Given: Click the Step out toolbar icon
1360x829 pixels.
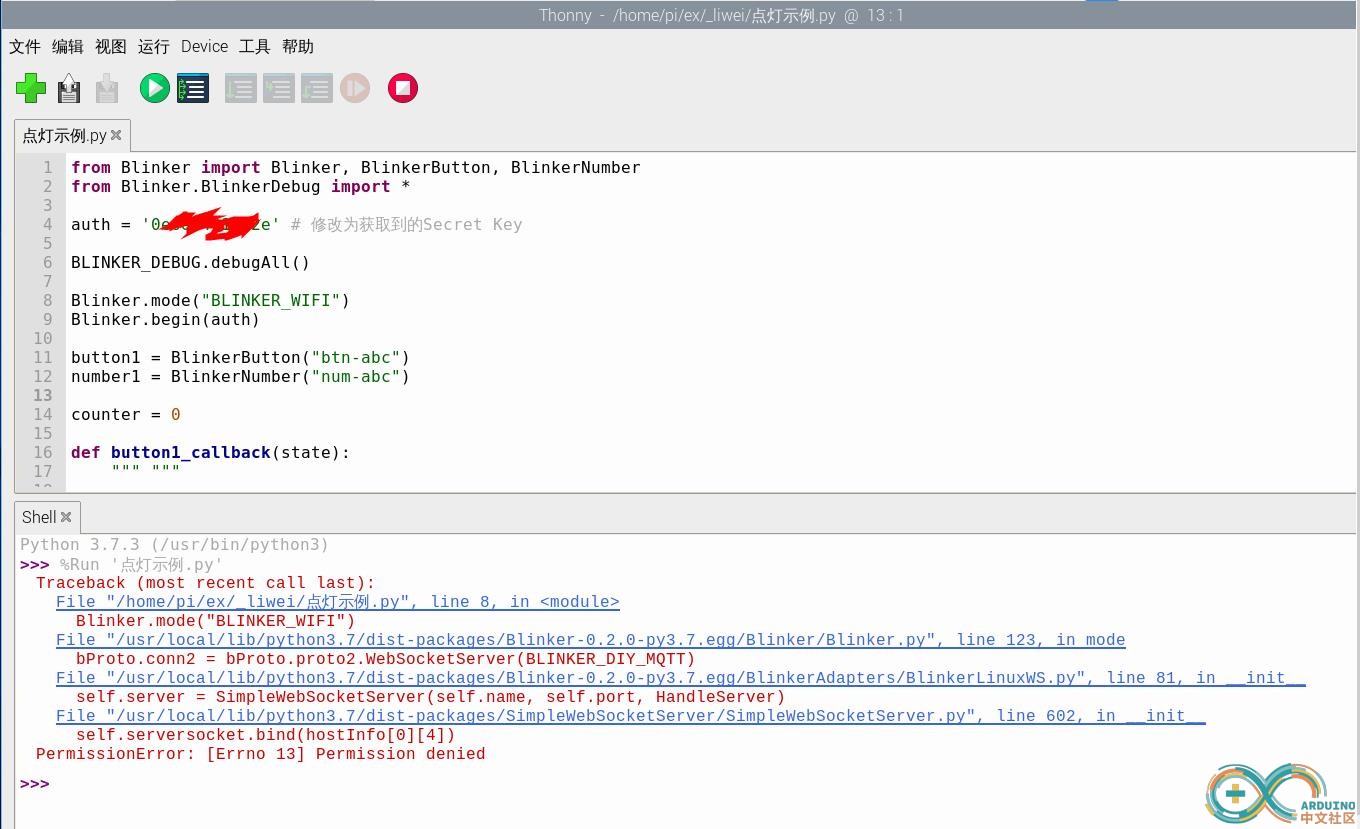Looking at the screenshot, I should pyautogui.click(x=316, y=88).
